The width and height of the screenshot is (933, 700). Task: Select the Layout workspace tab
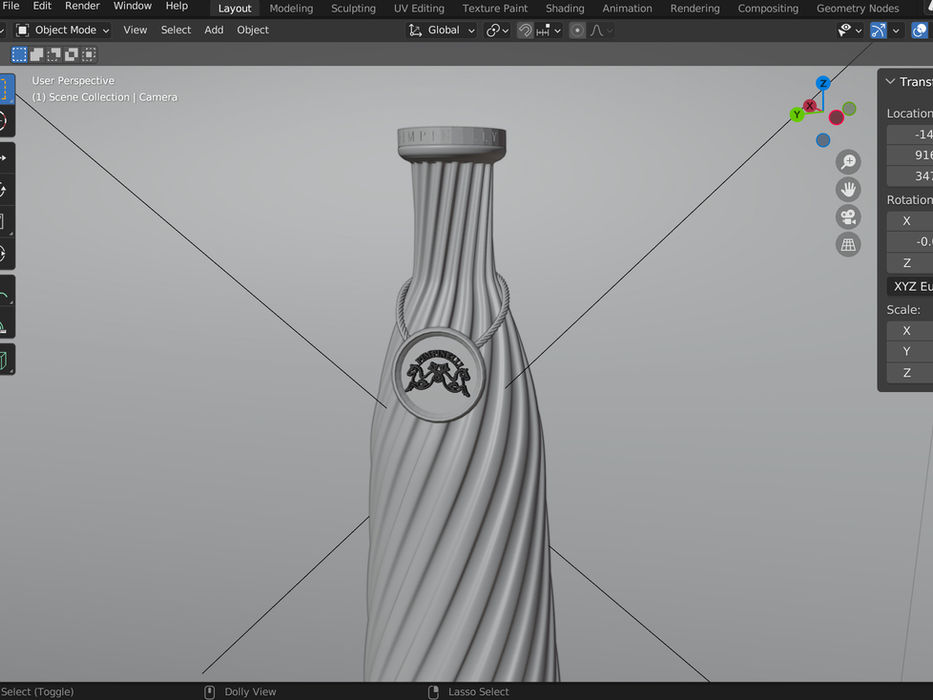234,8
